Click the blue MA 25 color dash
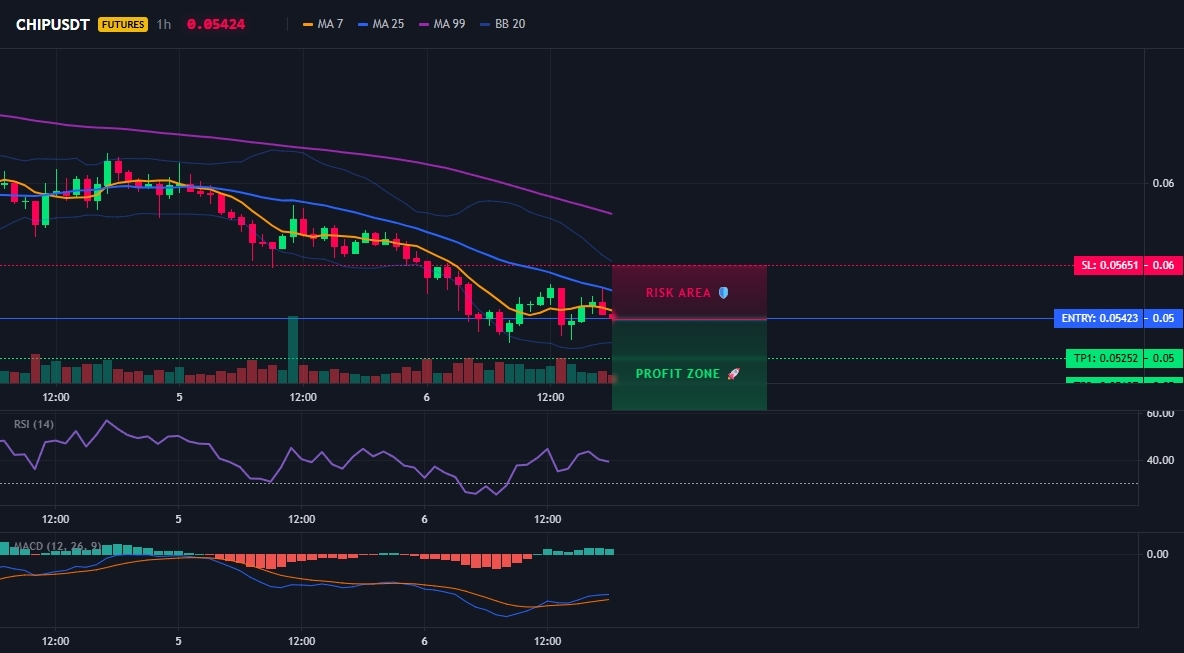Screen dimensions: 1184x653 tap(363, 24)
